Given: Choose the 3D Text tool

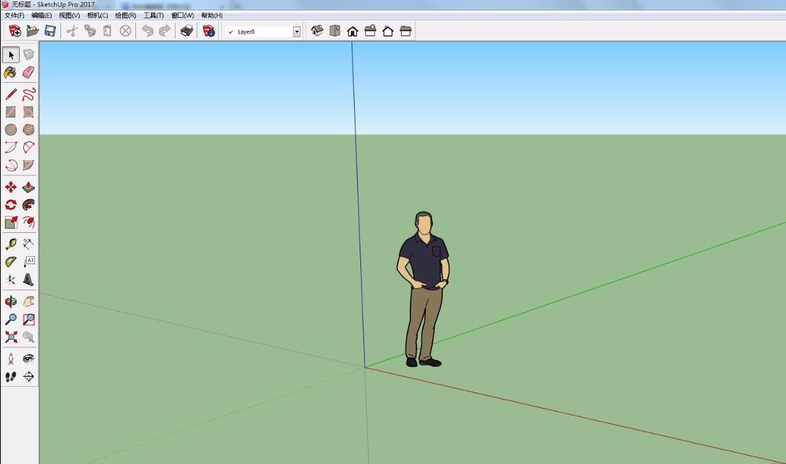Looking at the screenshot, I should coord(29,280).
